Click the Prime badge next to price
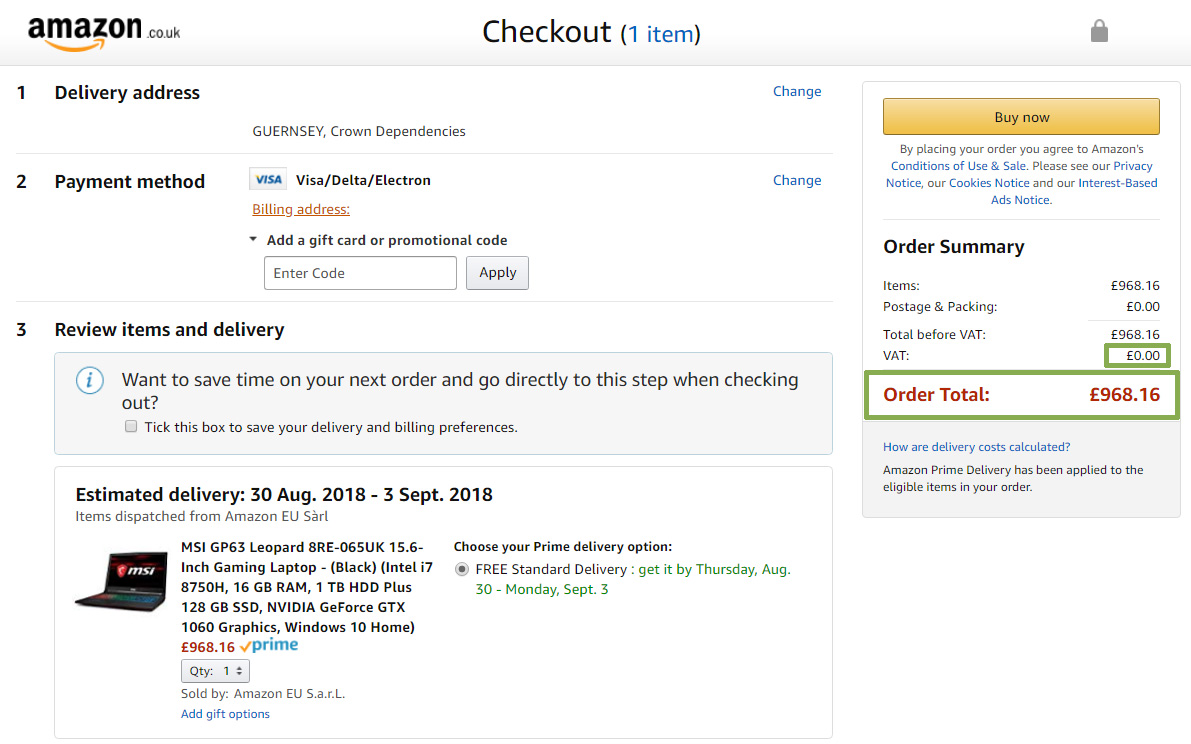The image size is (1191, 744). [x=269, y=646]
